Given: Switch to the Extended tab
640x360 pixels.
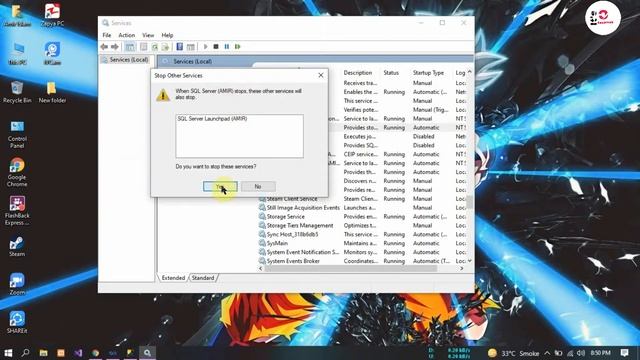Looking at the screenshot, I should pos(173,278).
